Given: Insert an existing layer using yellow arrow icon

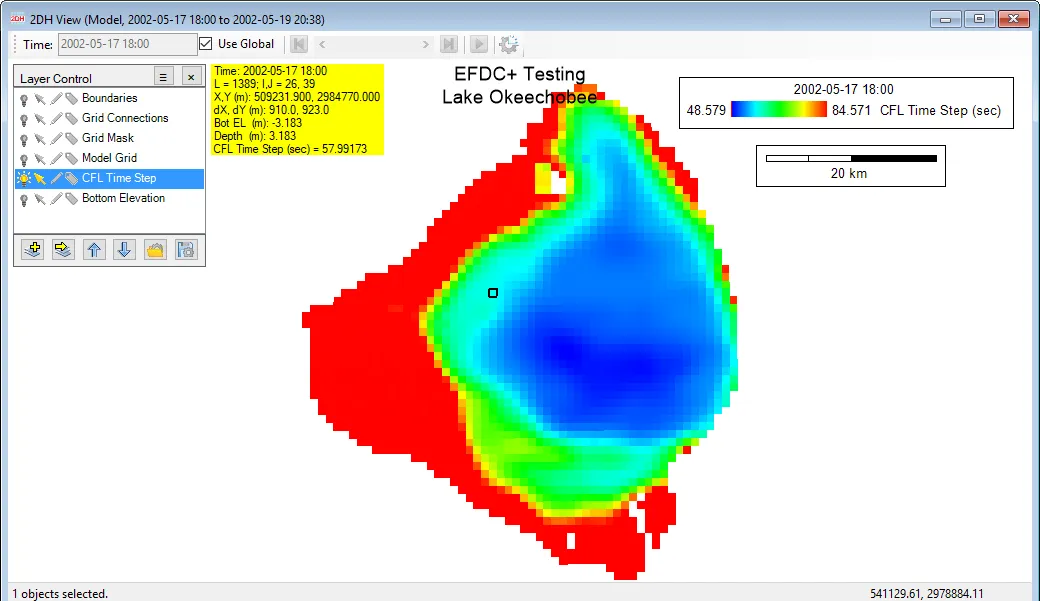Looking at the screenshot, I should coord(62,249).
